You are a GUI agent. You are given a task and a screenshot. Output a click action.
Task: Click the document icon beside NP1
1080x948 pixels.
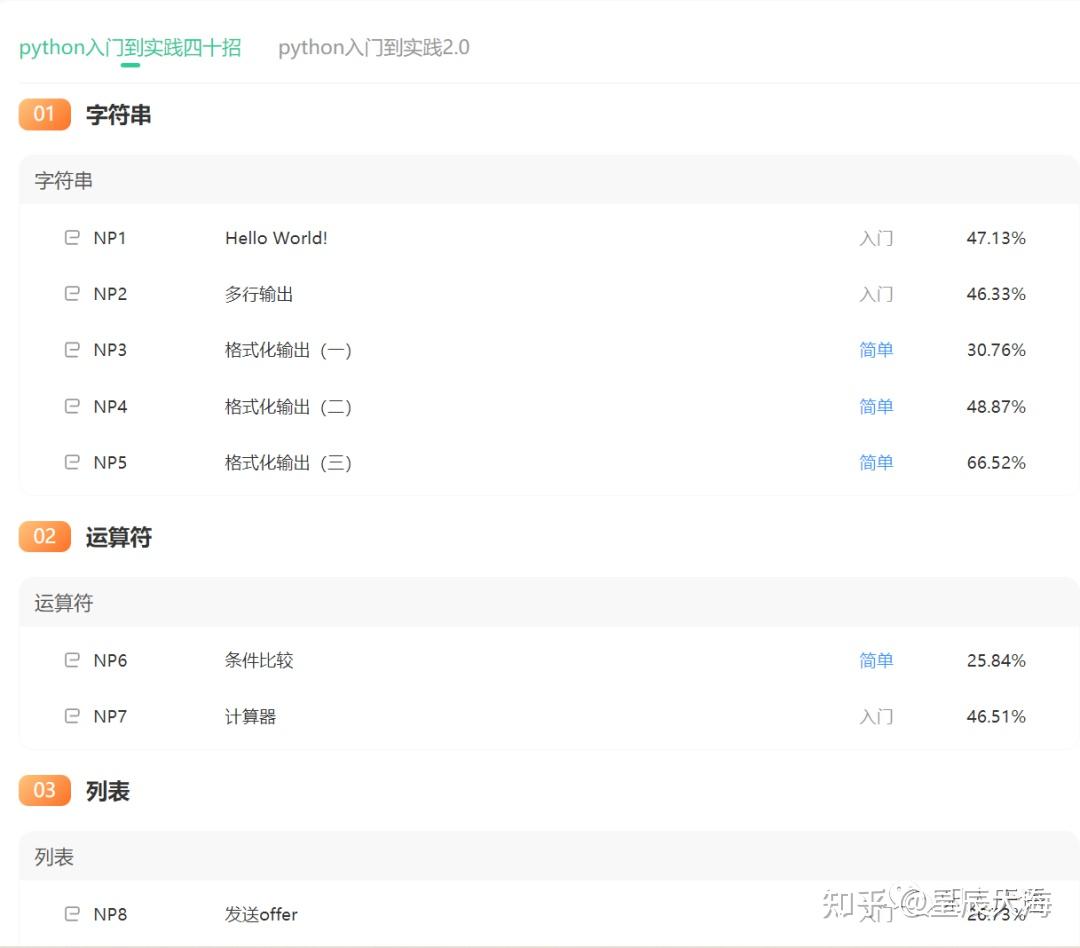[x=72, y=238]
